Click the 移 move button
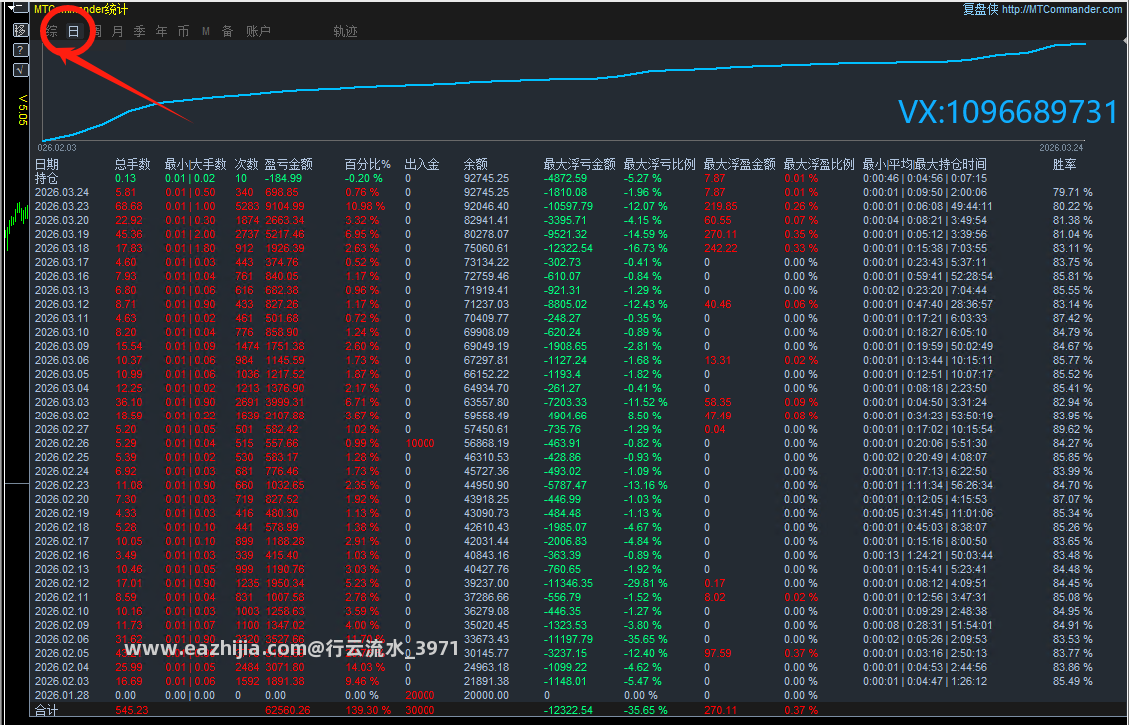Screen dimensions: 1129x725 20,30
